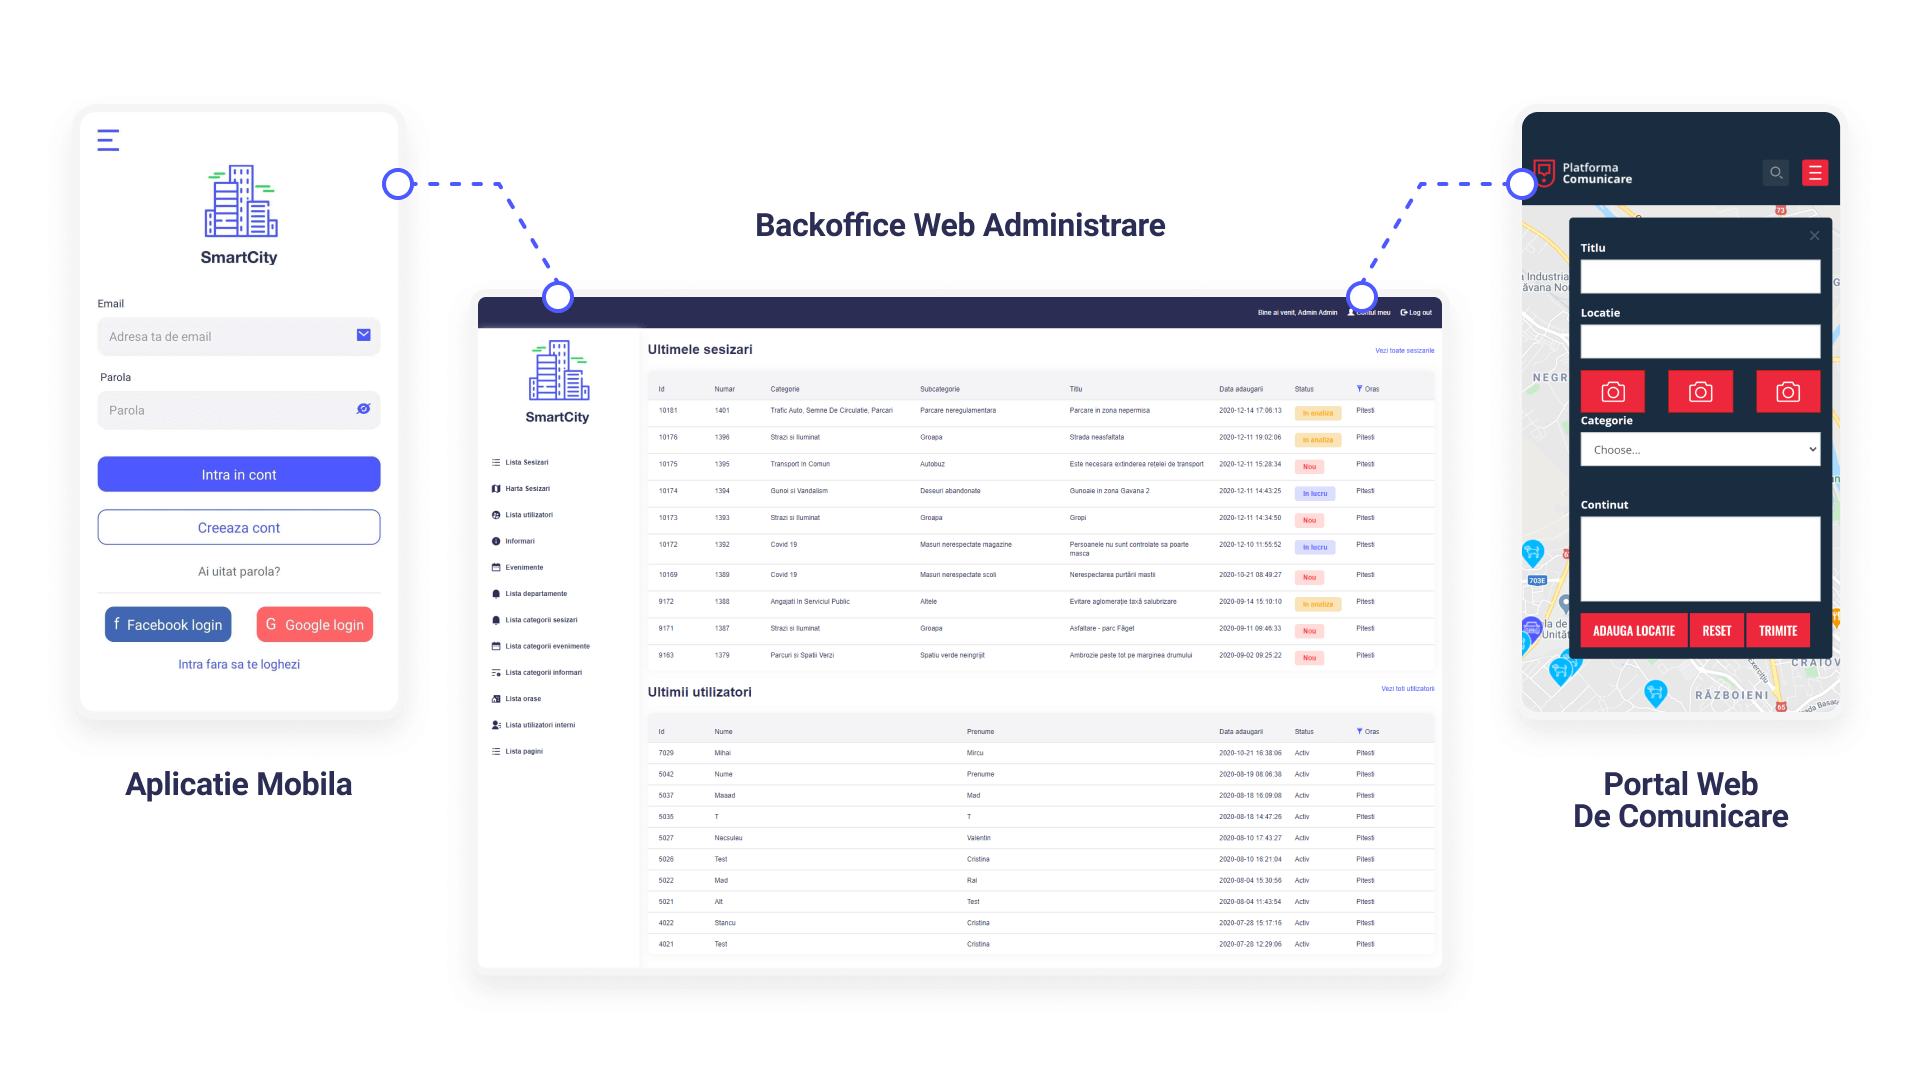Click 'Vezi toti utilizatorii' link
Image resolution: width=1920 pixels, height=1080 pixels.
[x=1407, y=689]
